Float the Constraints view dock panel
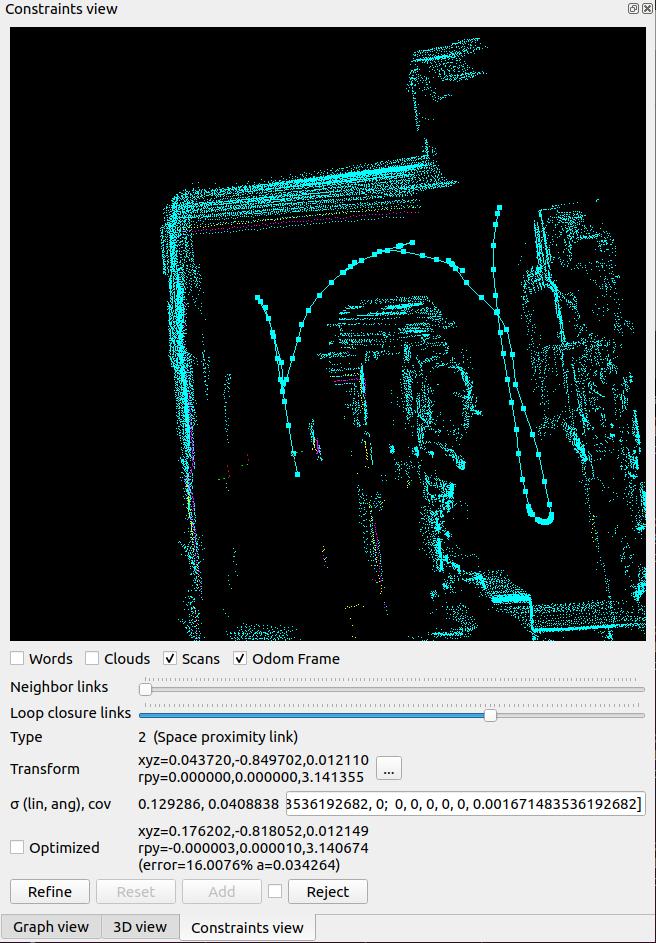 (633, 9)
